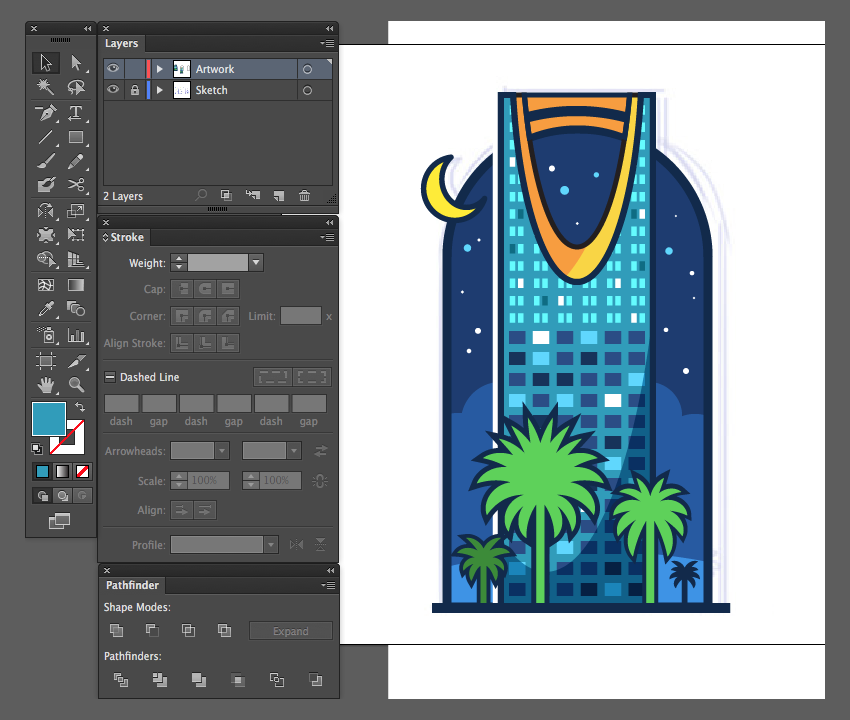Screen dimensions: 850x720
Task: Open the stroke Profile dropdown
Action: click(x=271, y=544)
